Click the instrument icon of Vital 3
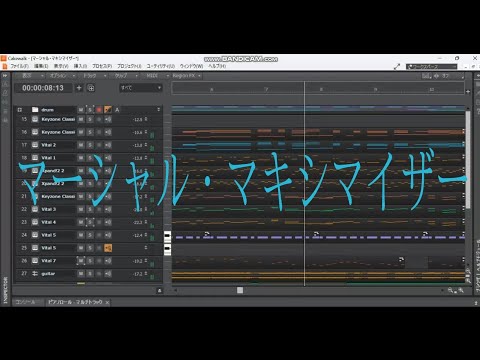Screen dimensions: 480x360 coord(35,209)
